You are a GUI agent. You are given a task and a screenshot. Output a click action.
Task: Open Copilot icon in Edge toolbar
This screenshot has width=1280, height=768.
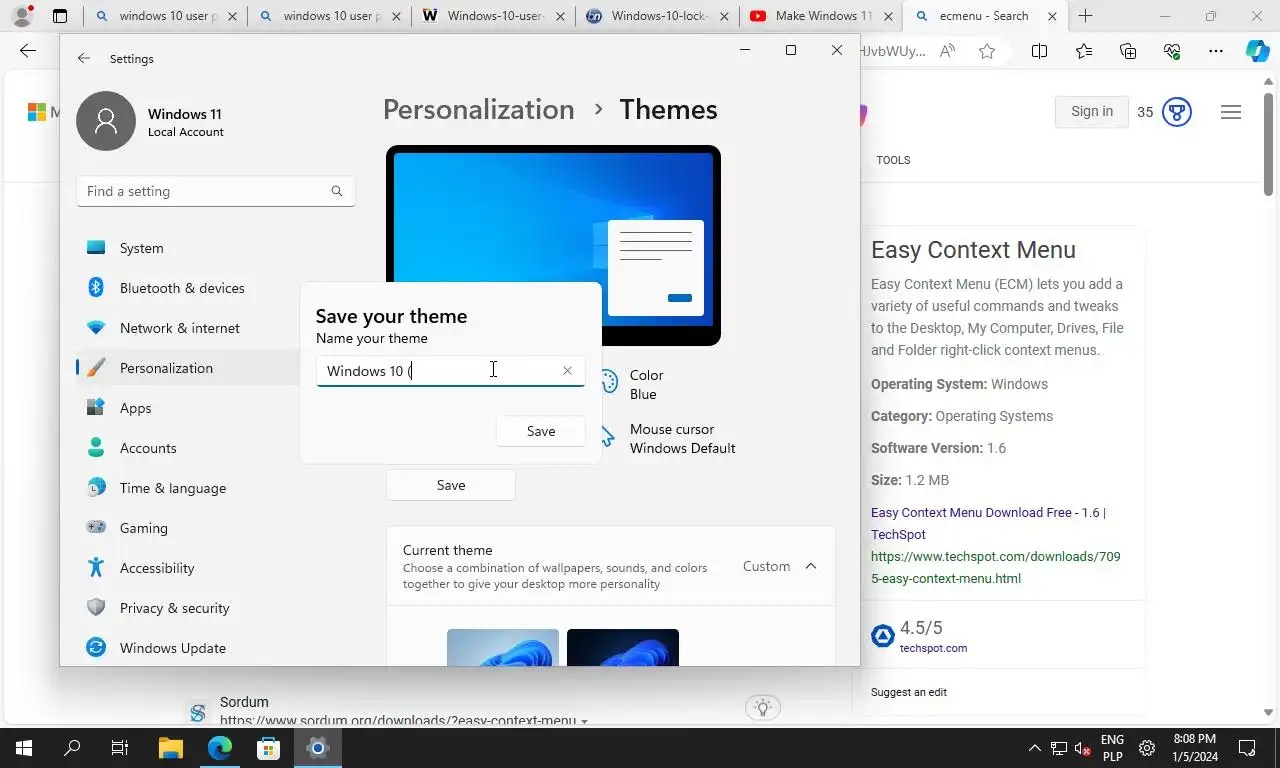(1257, 51)
